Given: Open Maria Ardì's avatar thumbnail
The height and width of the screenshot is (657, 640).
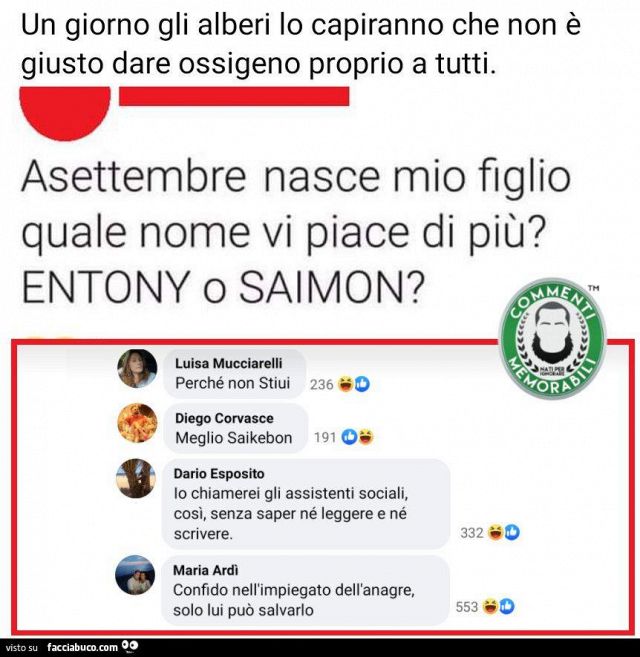Looking at the screenshot, I should click(135, 575).
